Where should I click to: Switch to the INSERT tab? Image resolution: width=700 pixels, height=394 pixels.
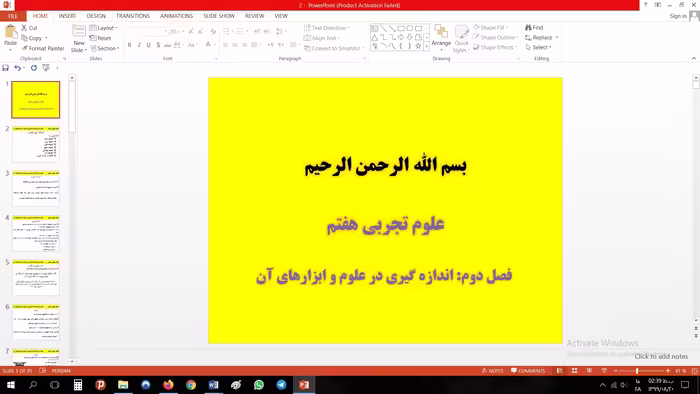pyautogui.click(x=67, y=16)
